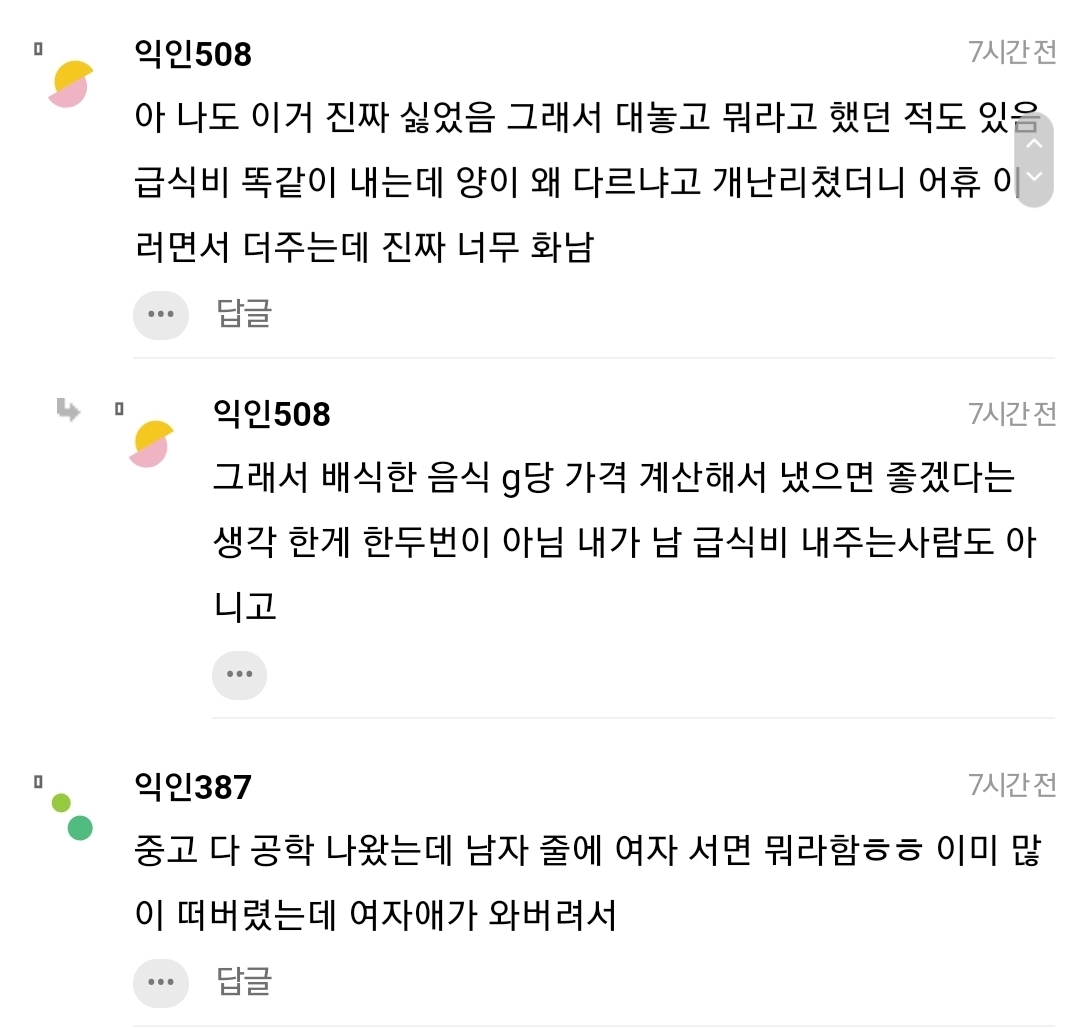Tap the three-dot options icon on 익인508's first comment
The height and width of the screenshot is (1028, 1080).
click(161, 315)
